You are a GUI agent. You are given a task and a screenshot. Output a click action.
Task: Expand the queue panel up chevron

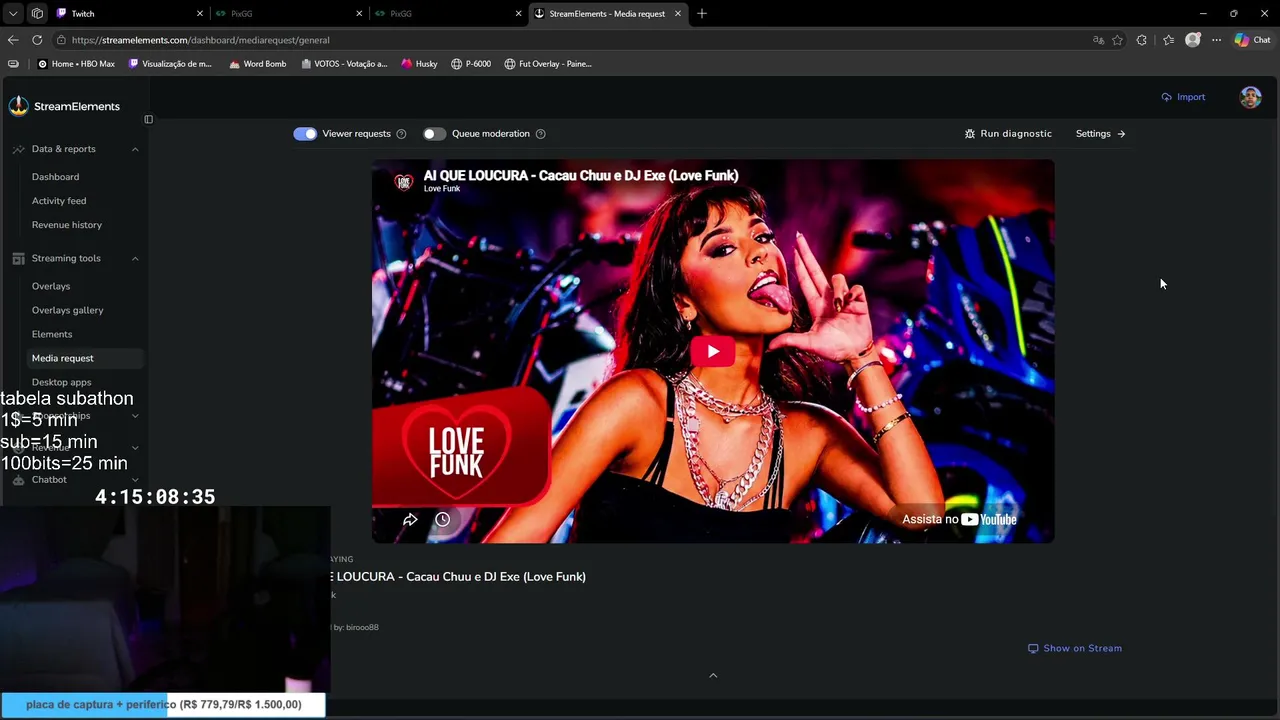point(713,676)
